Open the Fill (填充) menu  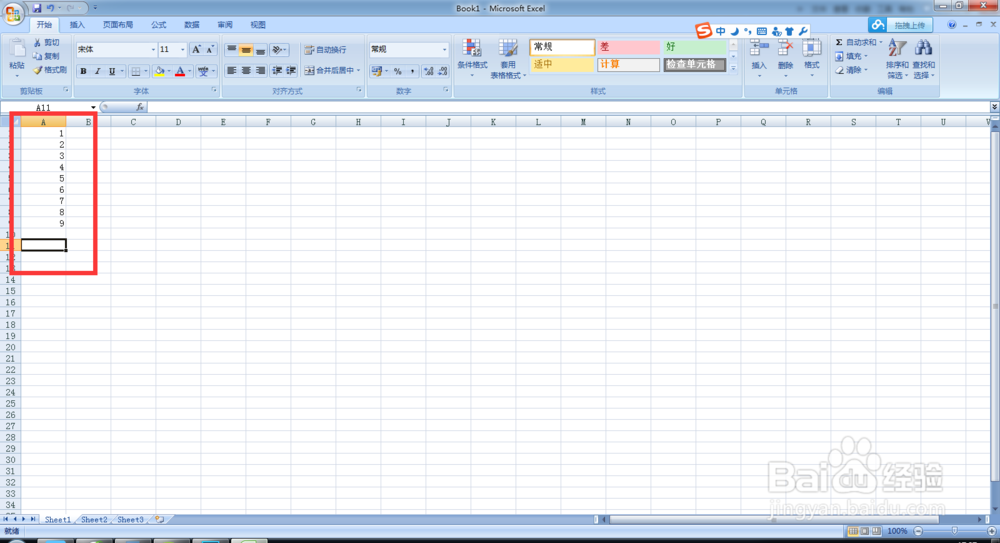(852, 56)
